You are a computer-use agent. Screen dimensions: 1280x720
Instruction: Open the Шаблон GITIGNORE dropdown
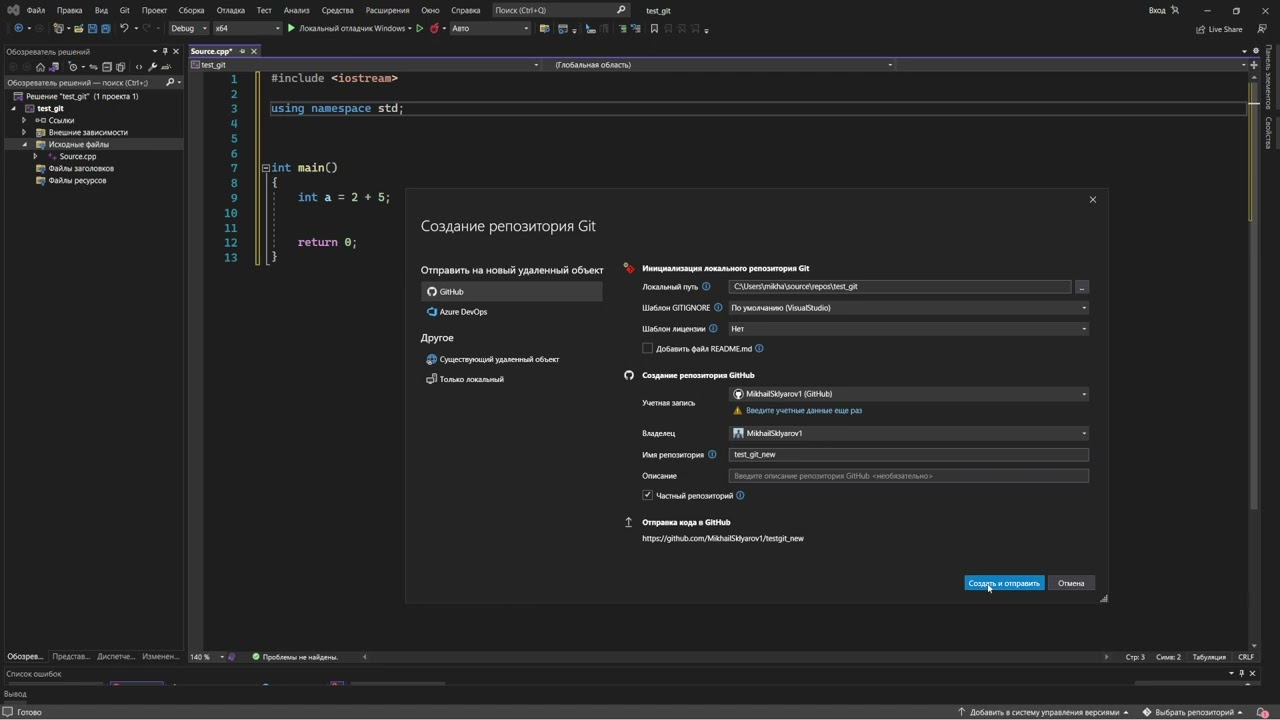tap(909, 308)
